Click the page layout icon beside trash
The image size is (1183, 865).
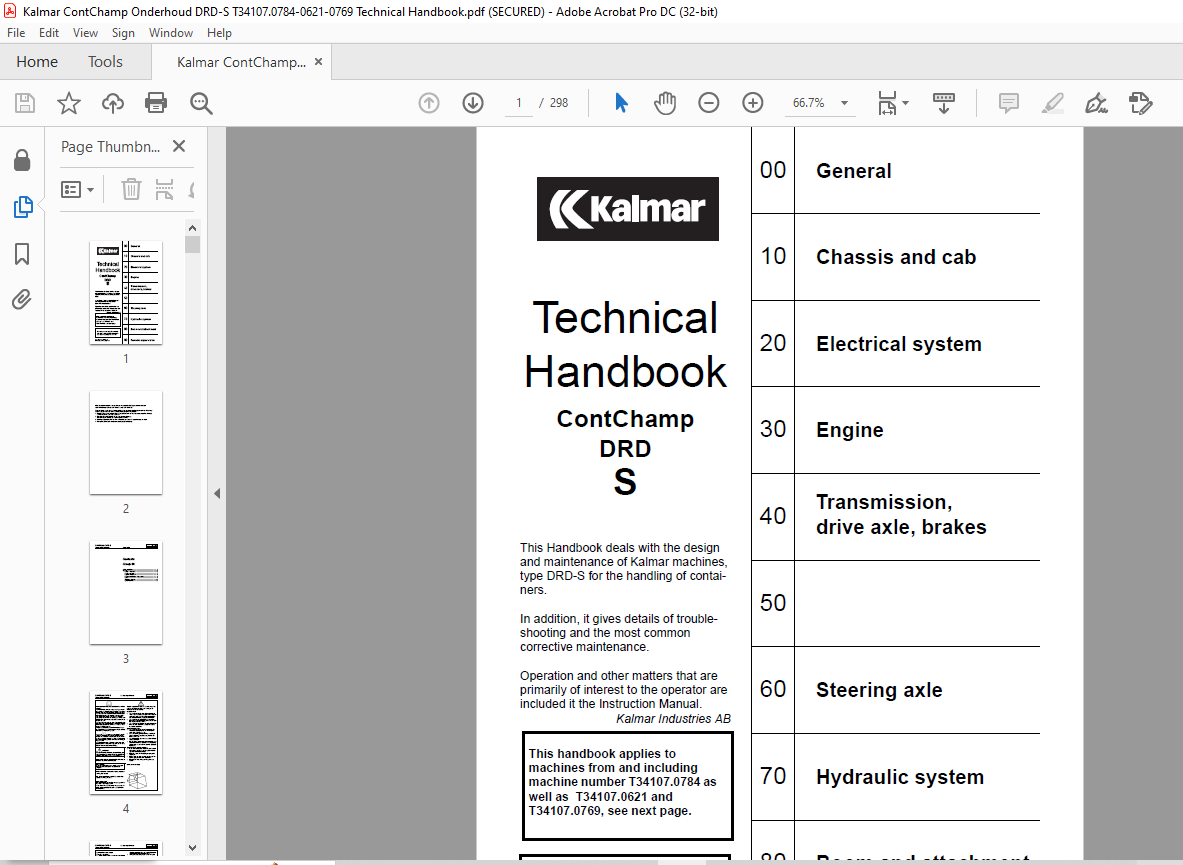click(164, 189)
